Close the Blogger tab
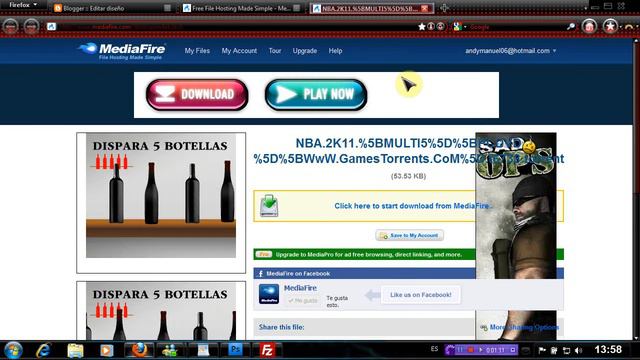The width and height of the screenshot is (640, 360). [x=167, y=8]
